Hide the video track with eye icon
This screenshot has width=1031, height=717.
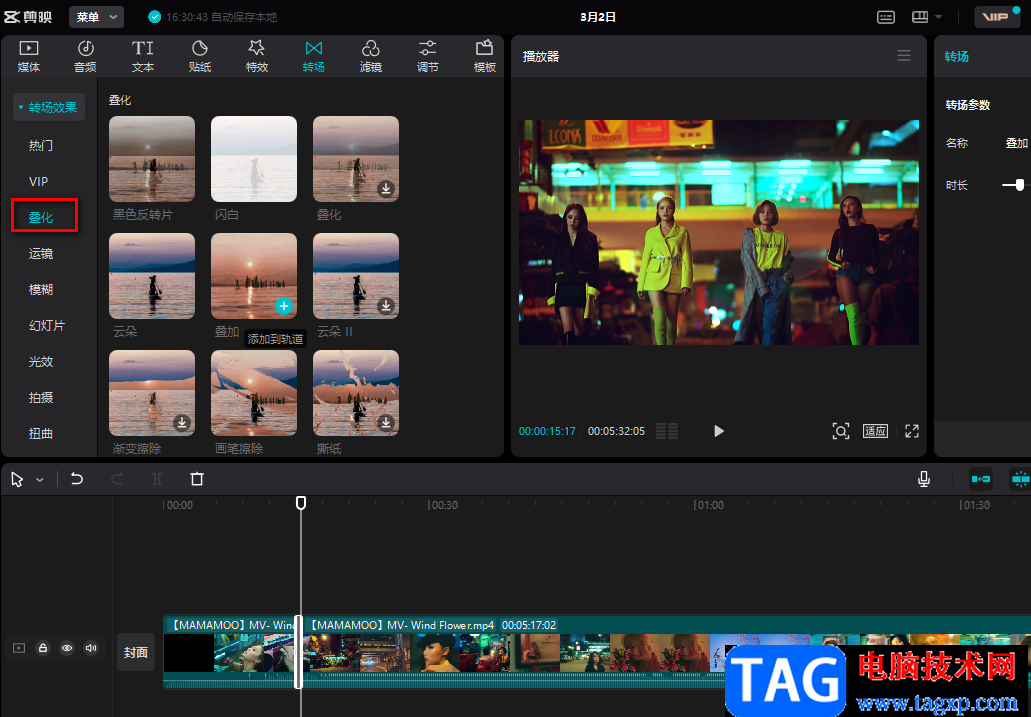pyautogui.click(x=67, y=648)
